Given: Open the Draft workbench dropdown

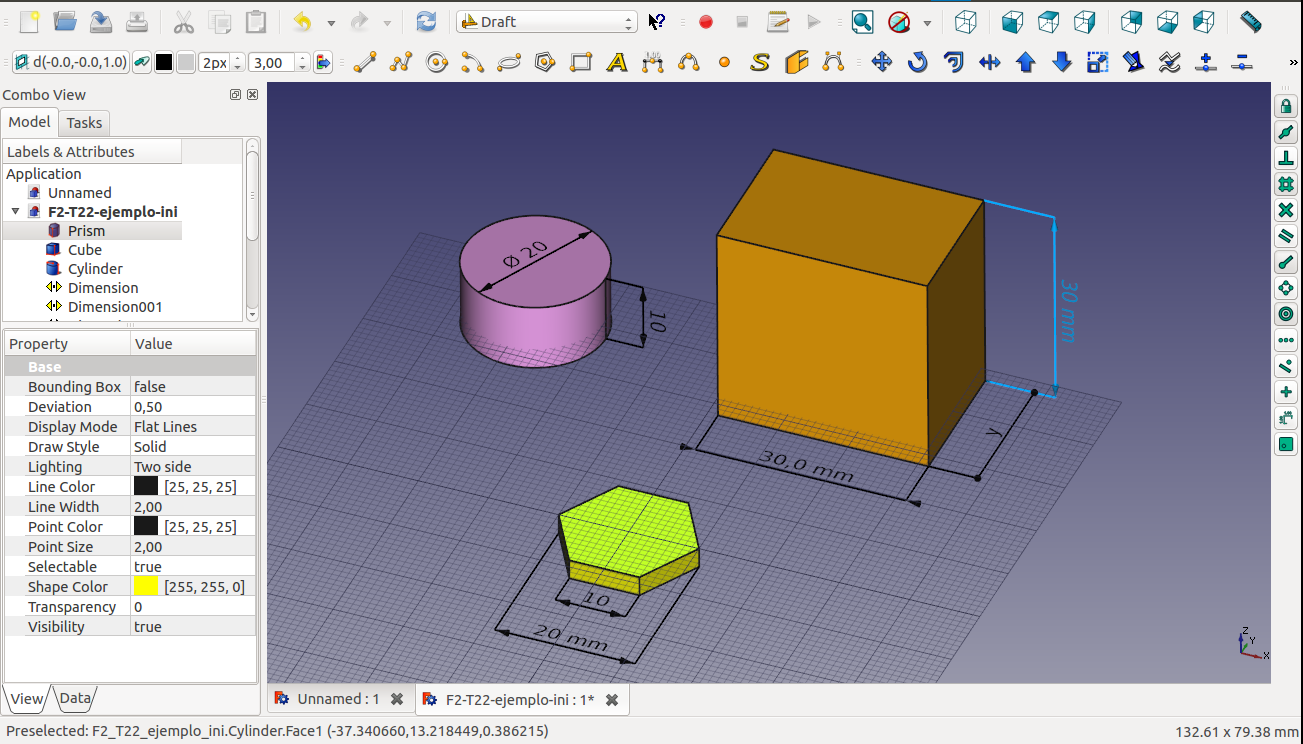Looking at the screenshot, I should (546, 22).
